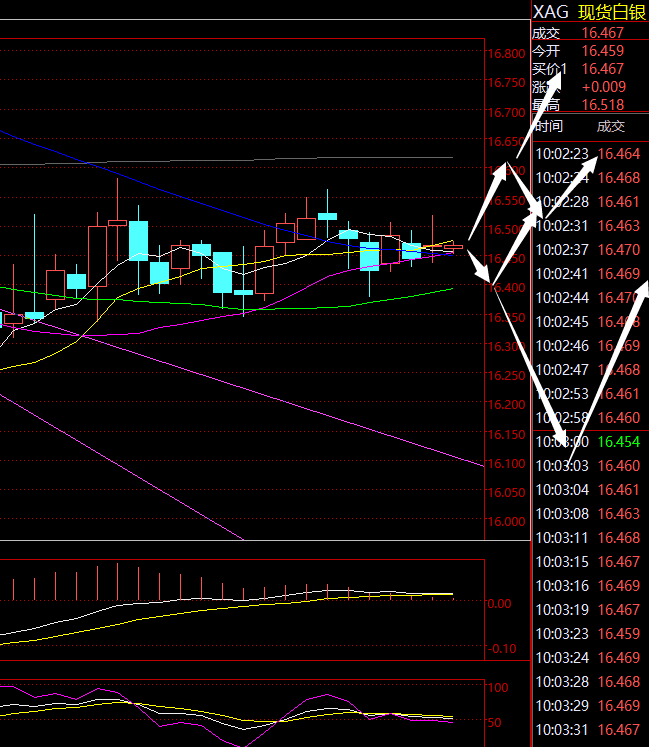Click the 0.00 MACD axis label
The width and height of the screenshot is (649, 747).
499,604
